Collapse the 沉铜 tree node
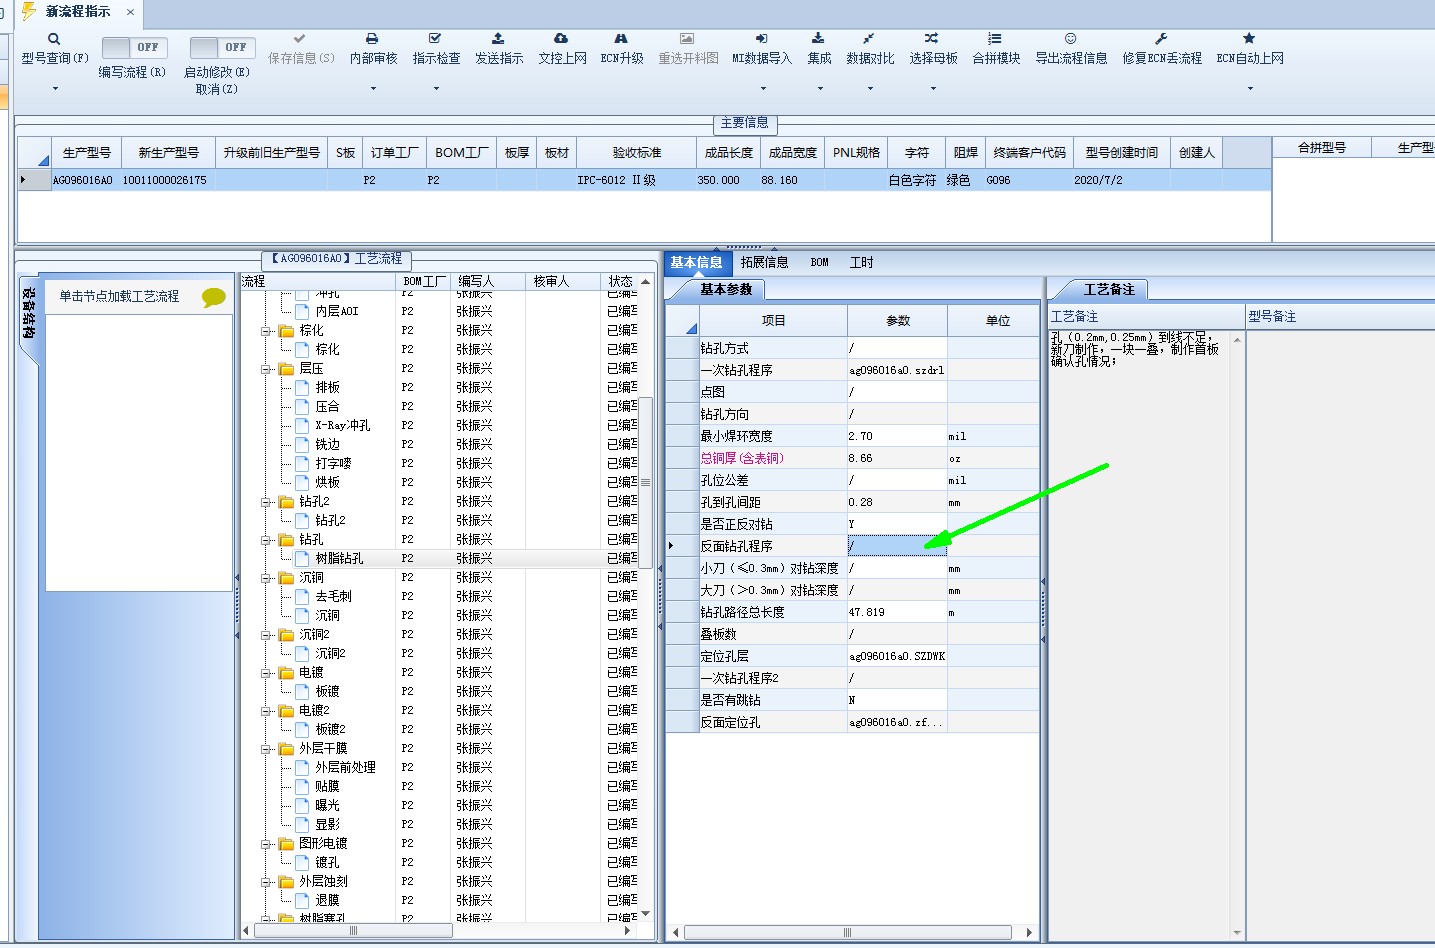 tap(267, 578)
